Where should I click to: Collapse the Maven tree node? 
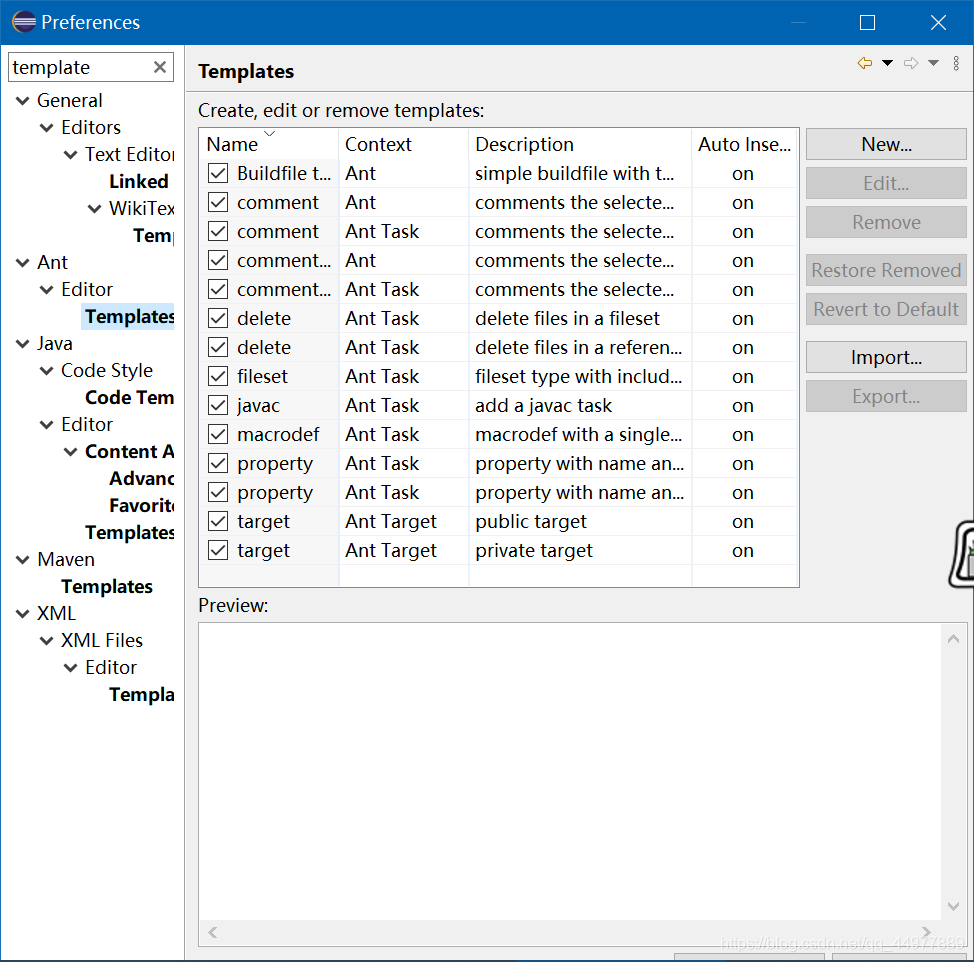[22, 560]
